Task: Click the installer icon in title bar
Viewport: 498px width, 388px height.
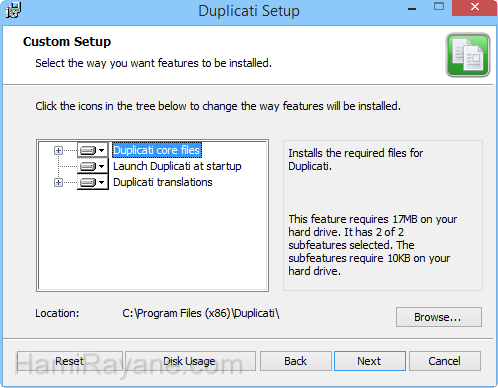Action: coord(13,10)
